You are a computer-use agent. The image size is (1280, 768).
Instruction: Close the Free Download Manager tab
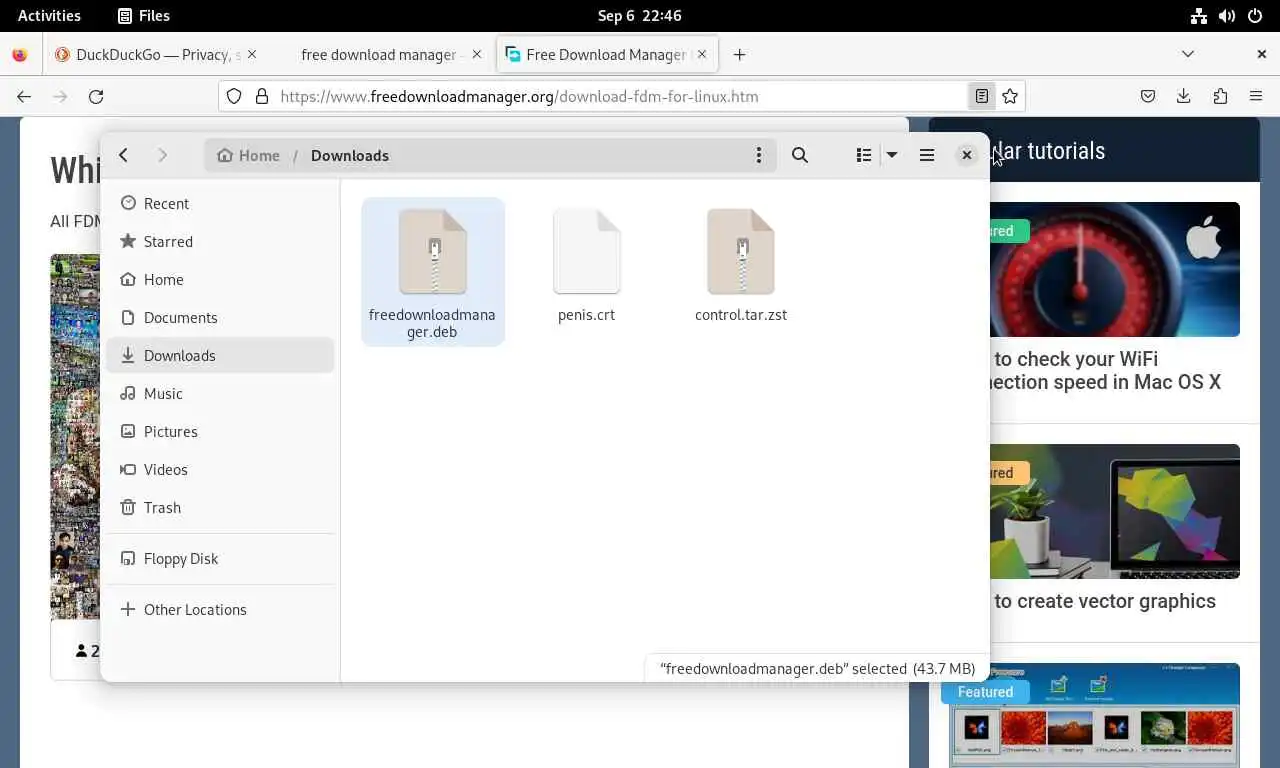click(702, 54)
